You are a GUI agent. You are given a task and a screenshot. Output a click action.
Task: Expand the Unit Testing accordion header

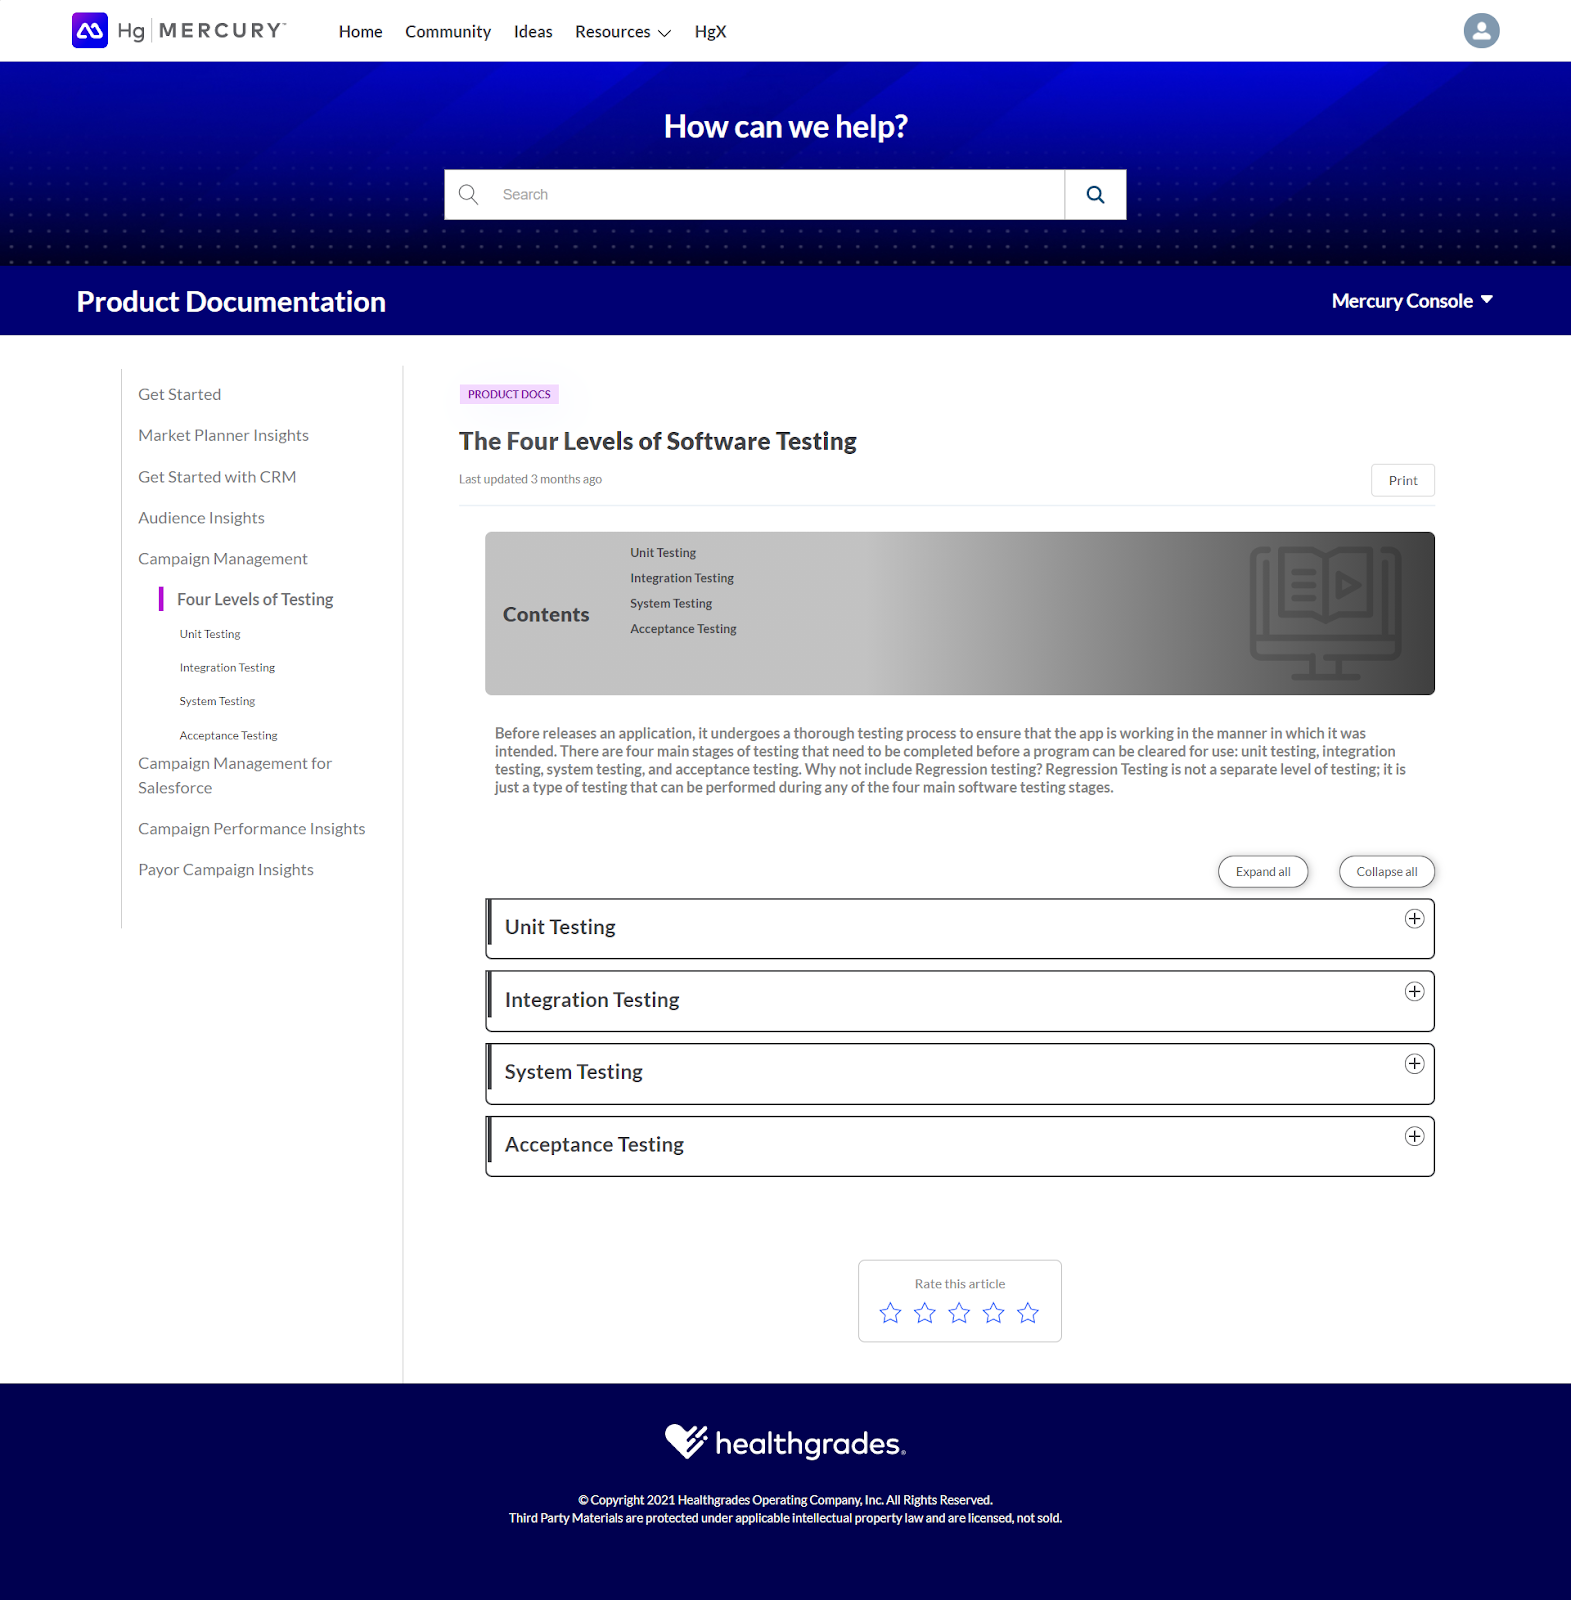[x=960, y=929]
